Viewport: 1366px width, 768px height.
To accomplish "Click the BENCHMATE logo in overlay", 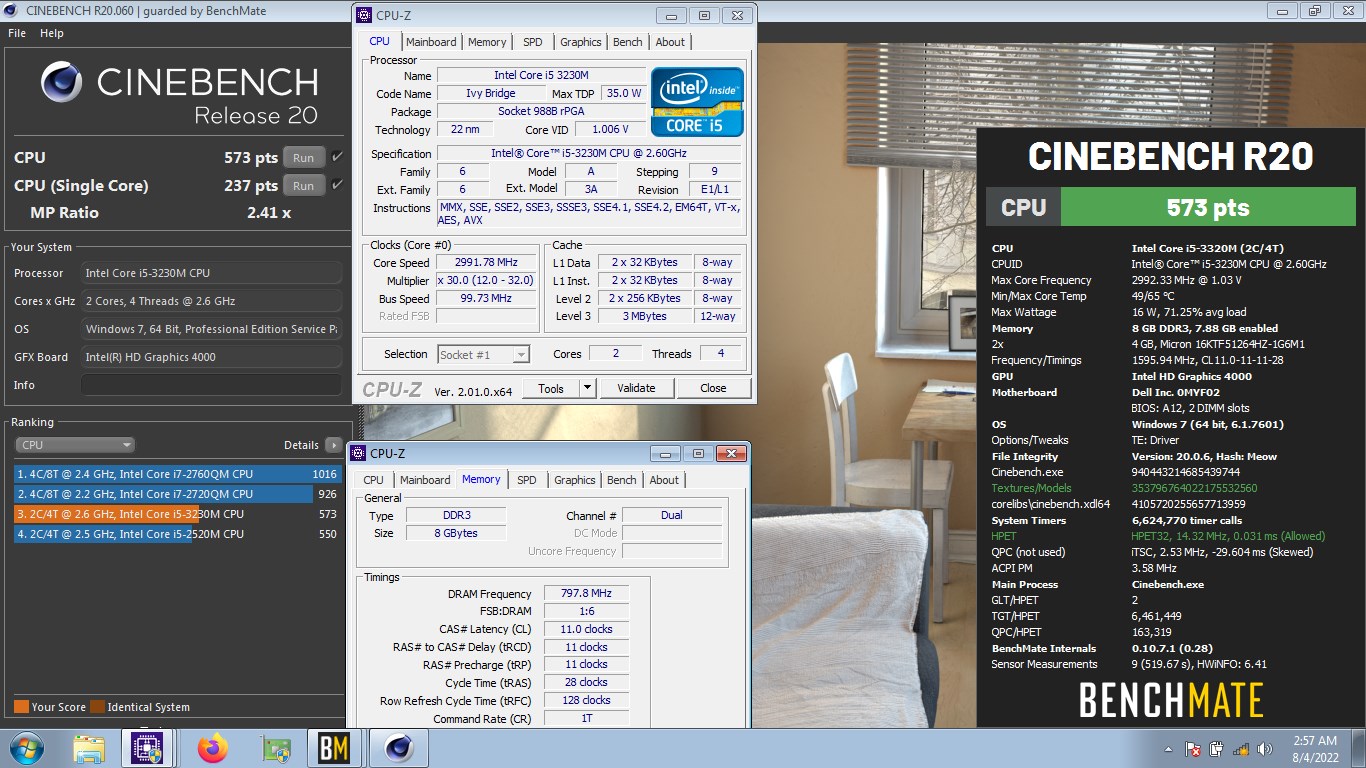I will tap(1171, 700).
